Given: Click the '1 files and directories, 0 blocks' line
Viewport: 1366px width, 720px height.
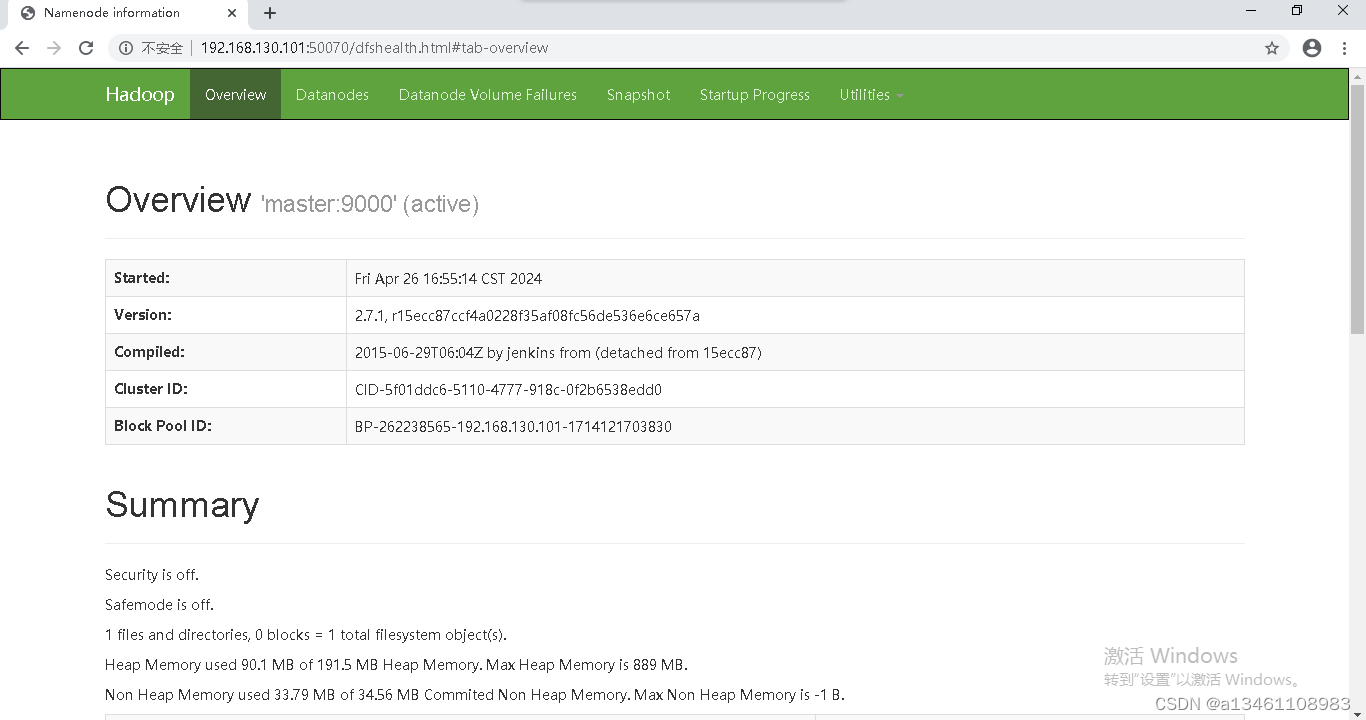Looking at the screenshot, I should [306, 635].
